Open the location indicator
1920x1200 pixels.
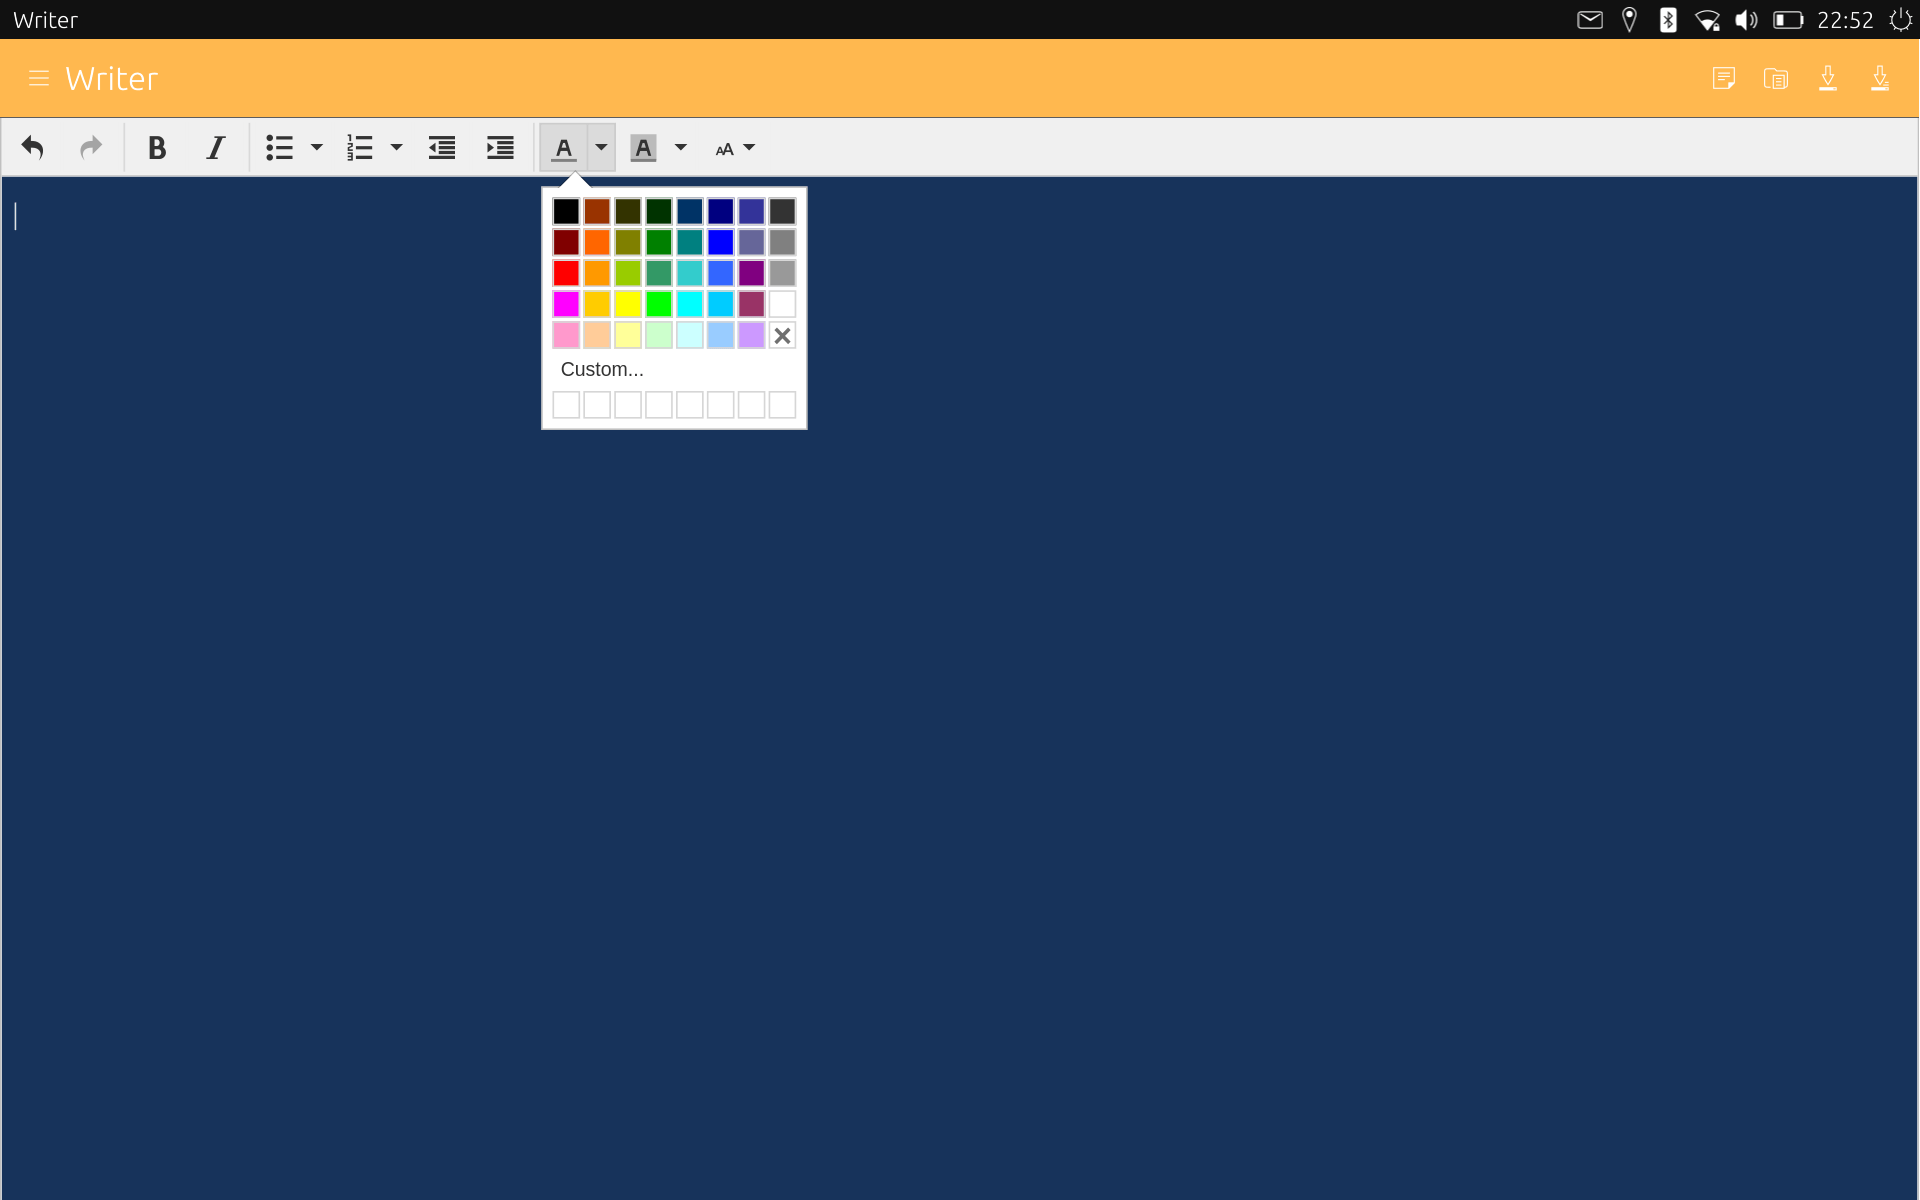point(1629,20)
